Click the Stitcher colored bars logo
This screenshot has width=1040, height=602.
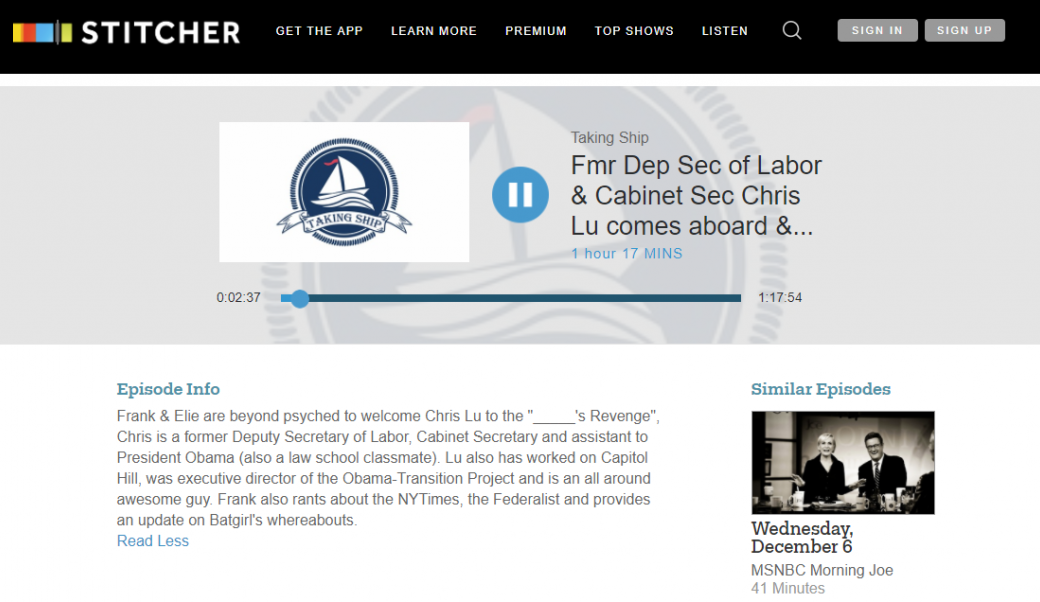[x=42, y=32]
